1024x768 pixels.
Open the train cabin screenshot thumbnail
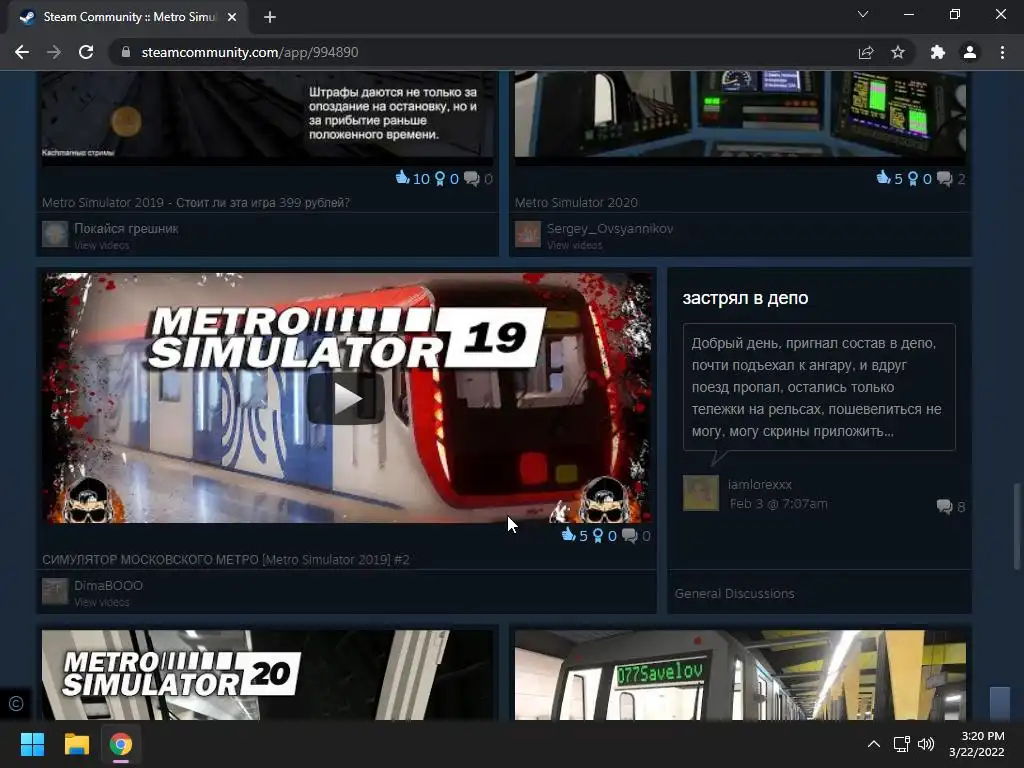point(740,115)
